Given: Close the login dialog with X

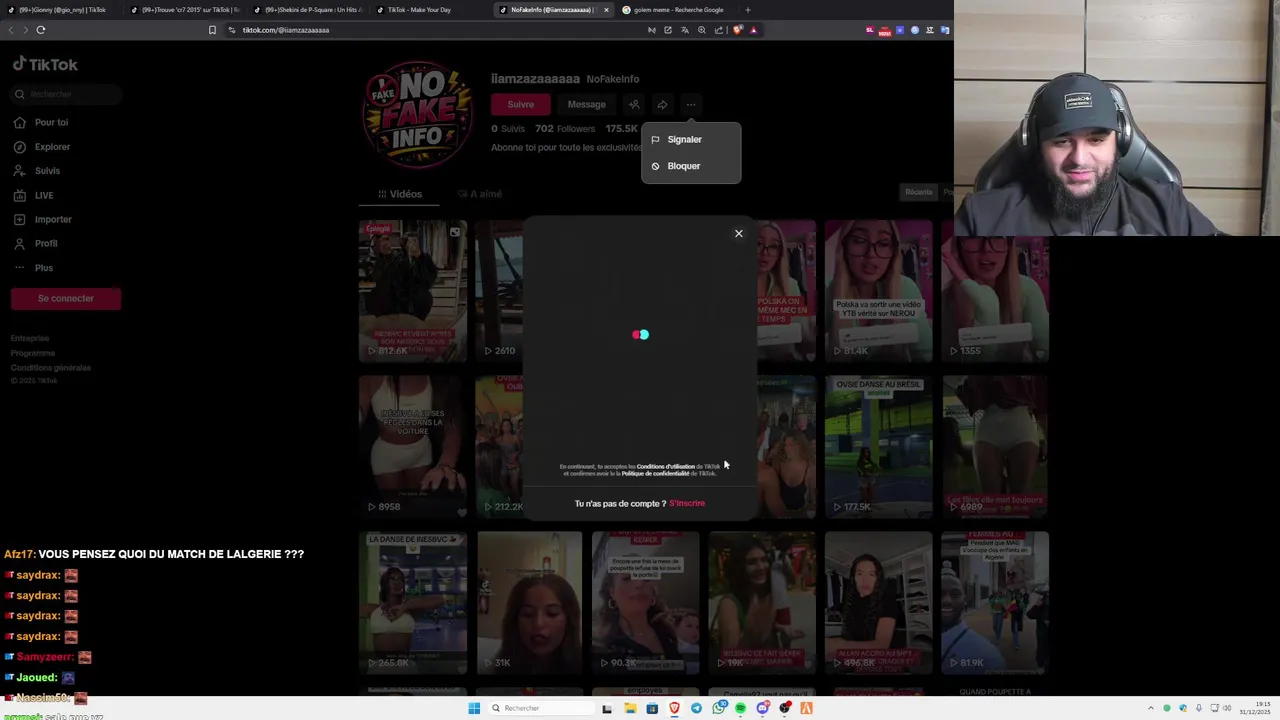Looking at the screenshot, I should [739, 234].
